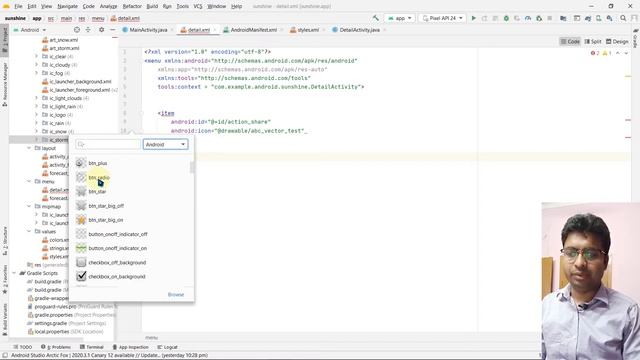Switch editor to Code view

click(x=570, y=41)
